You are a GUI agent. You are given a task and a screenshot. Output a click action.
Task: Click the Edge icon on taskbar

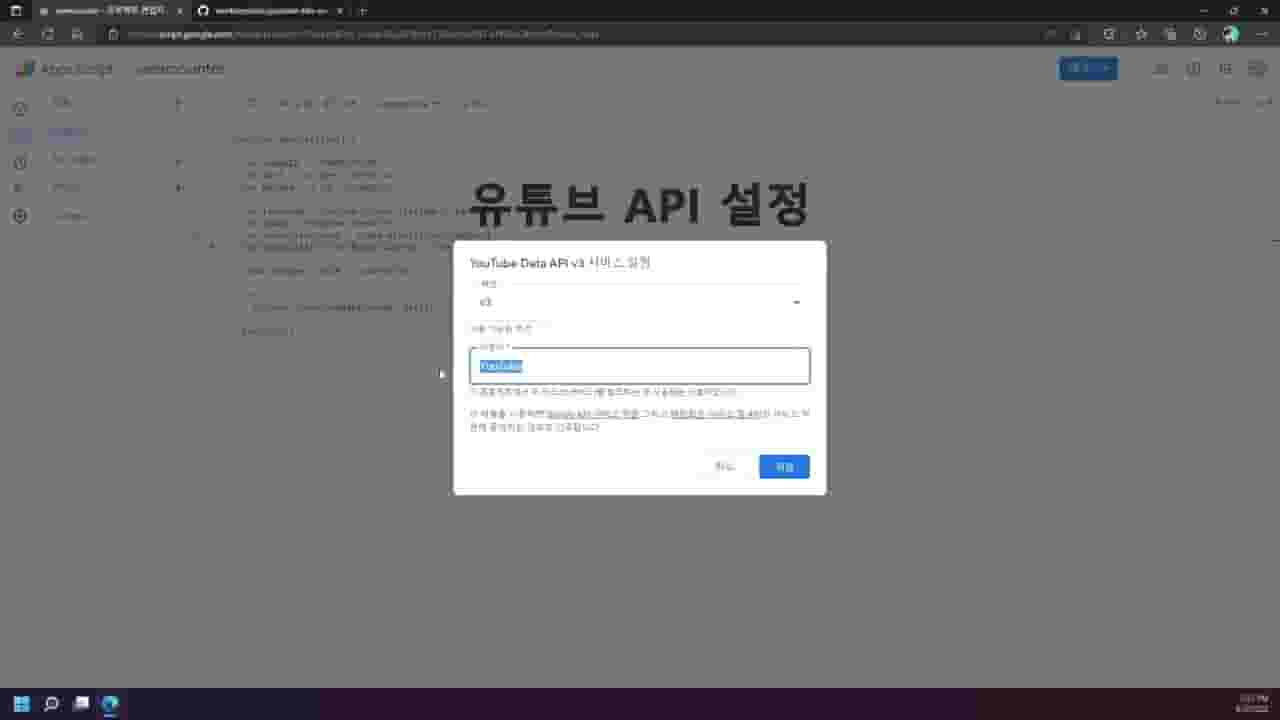point(110,704)
